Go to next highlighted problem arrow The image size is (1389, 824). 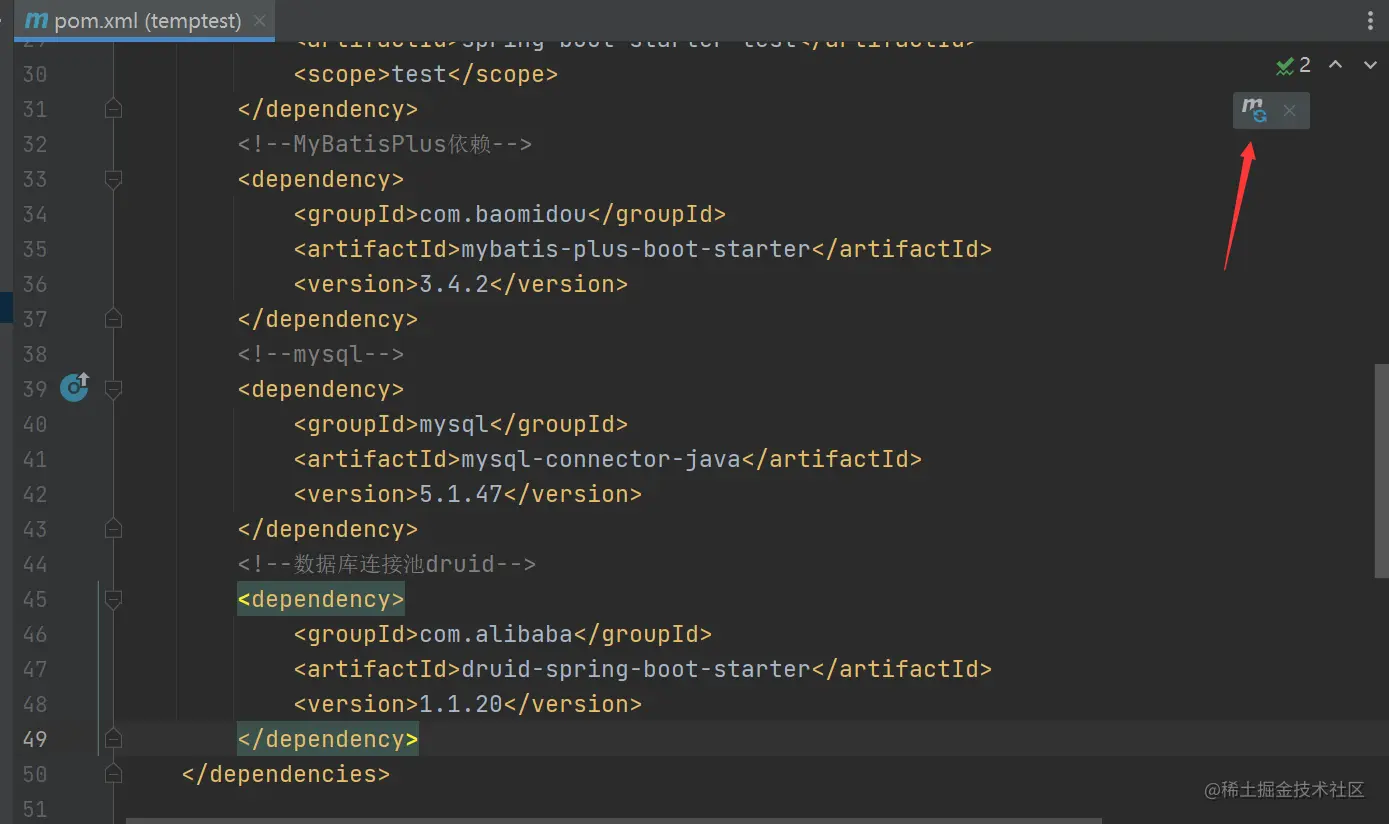click(1370, 65)
